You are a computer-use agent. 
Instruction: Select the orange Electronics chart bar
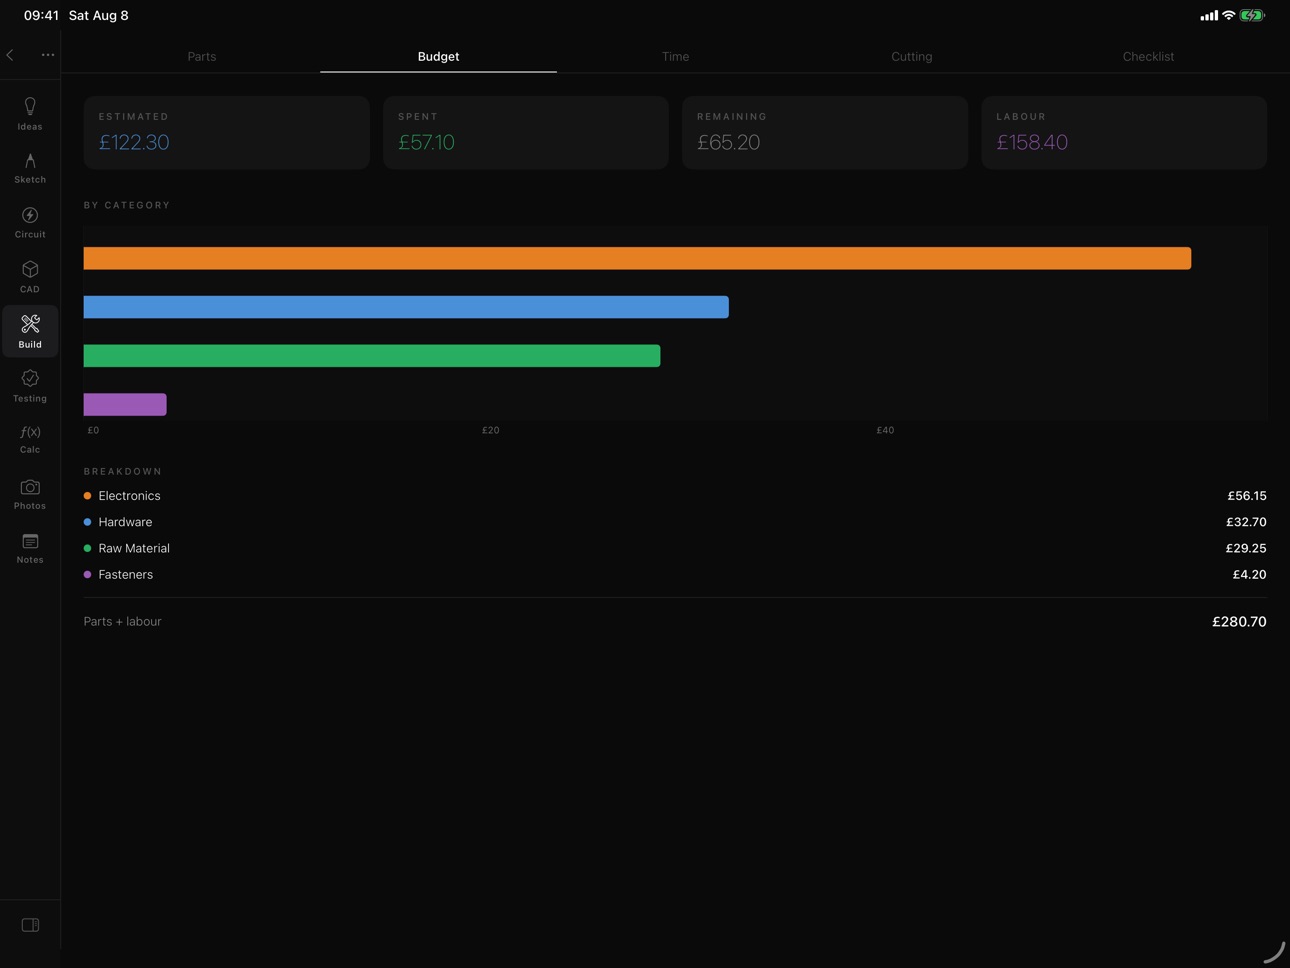coord(637,258)
